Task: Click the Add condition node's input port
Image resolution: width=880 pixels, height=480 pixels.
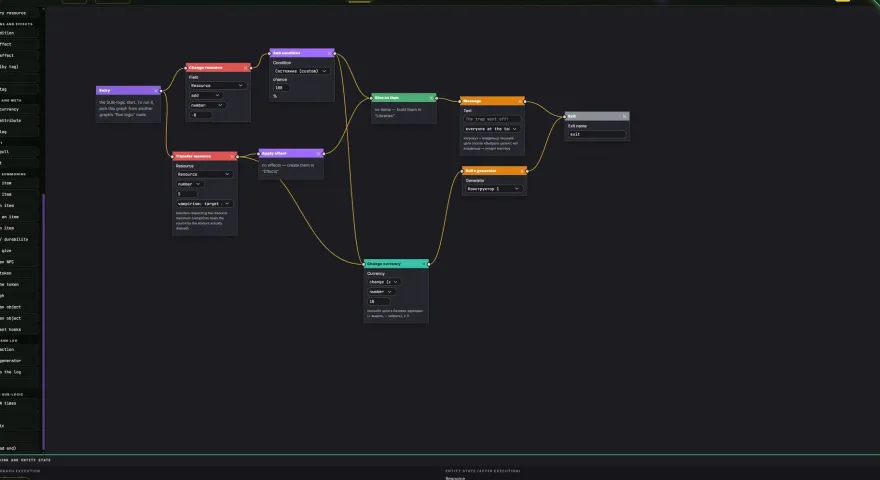Action: point(269,53)
